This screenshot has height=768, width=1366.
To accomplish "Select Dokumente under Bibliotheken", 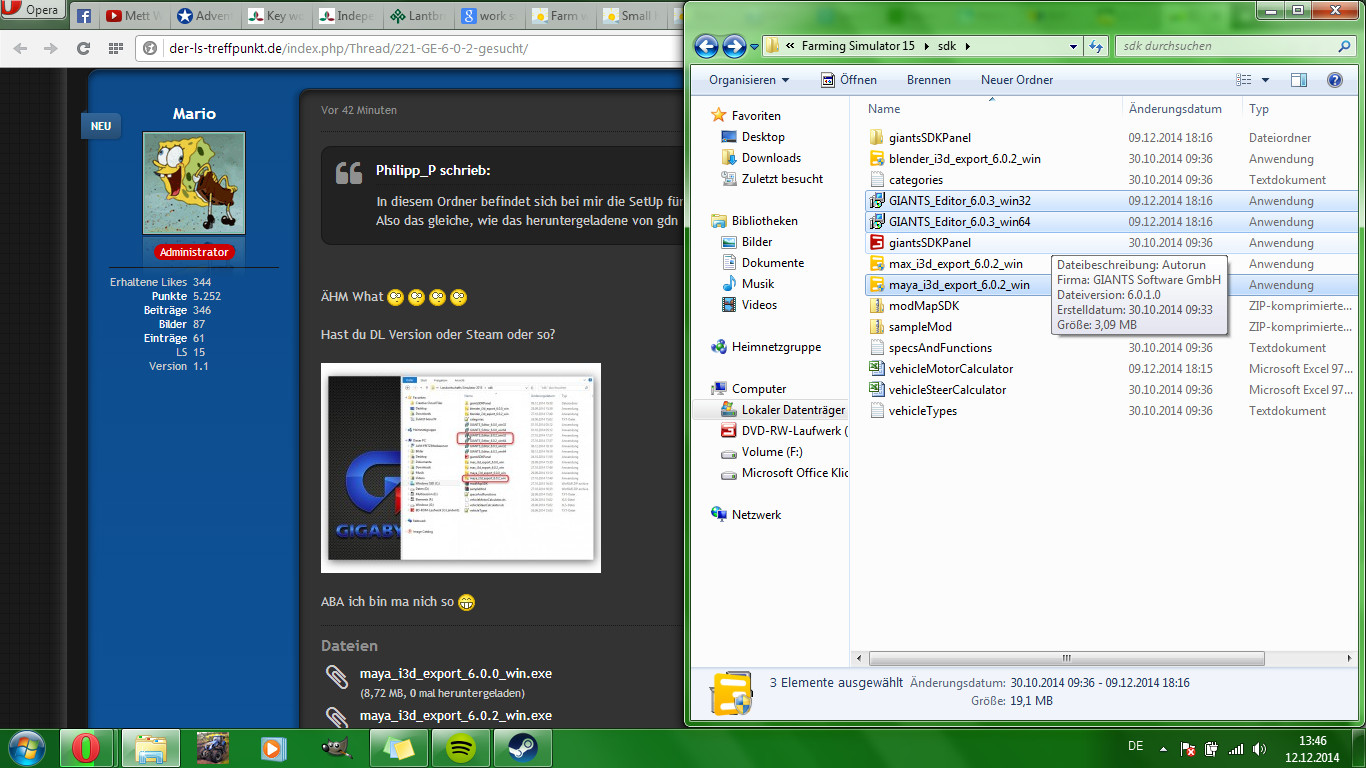I will (772, 263).
